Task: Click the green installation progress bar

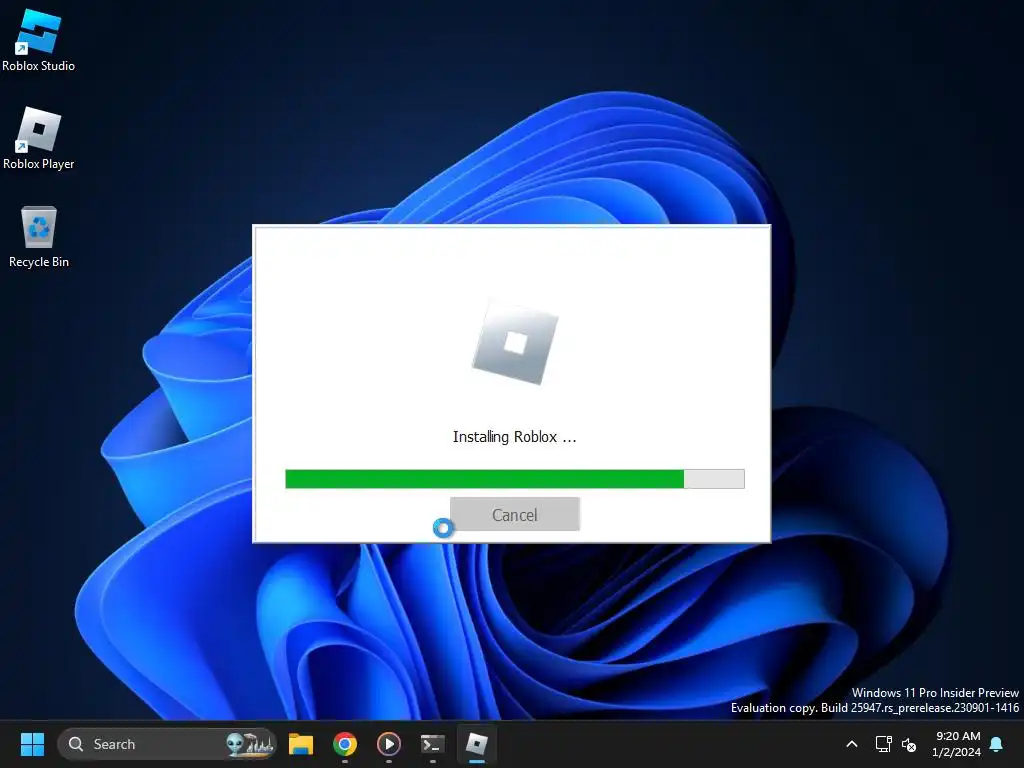Action: tap(515, 479)
